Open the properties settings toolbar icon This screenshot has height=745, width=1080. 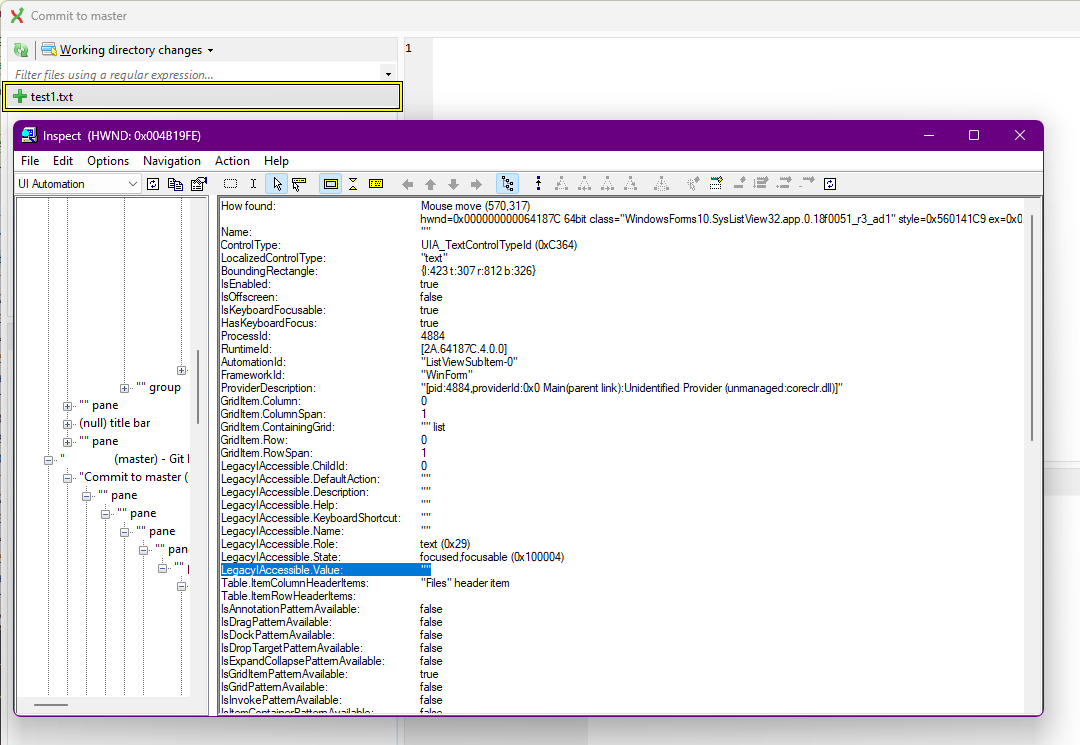[x=199, y=184]
